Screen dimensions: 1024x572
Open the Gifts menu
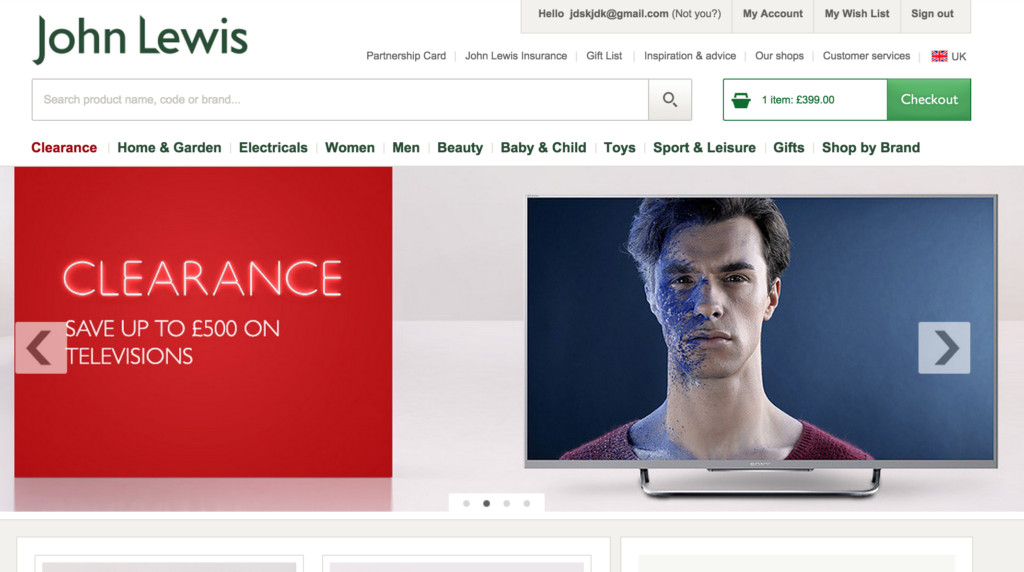788,148
